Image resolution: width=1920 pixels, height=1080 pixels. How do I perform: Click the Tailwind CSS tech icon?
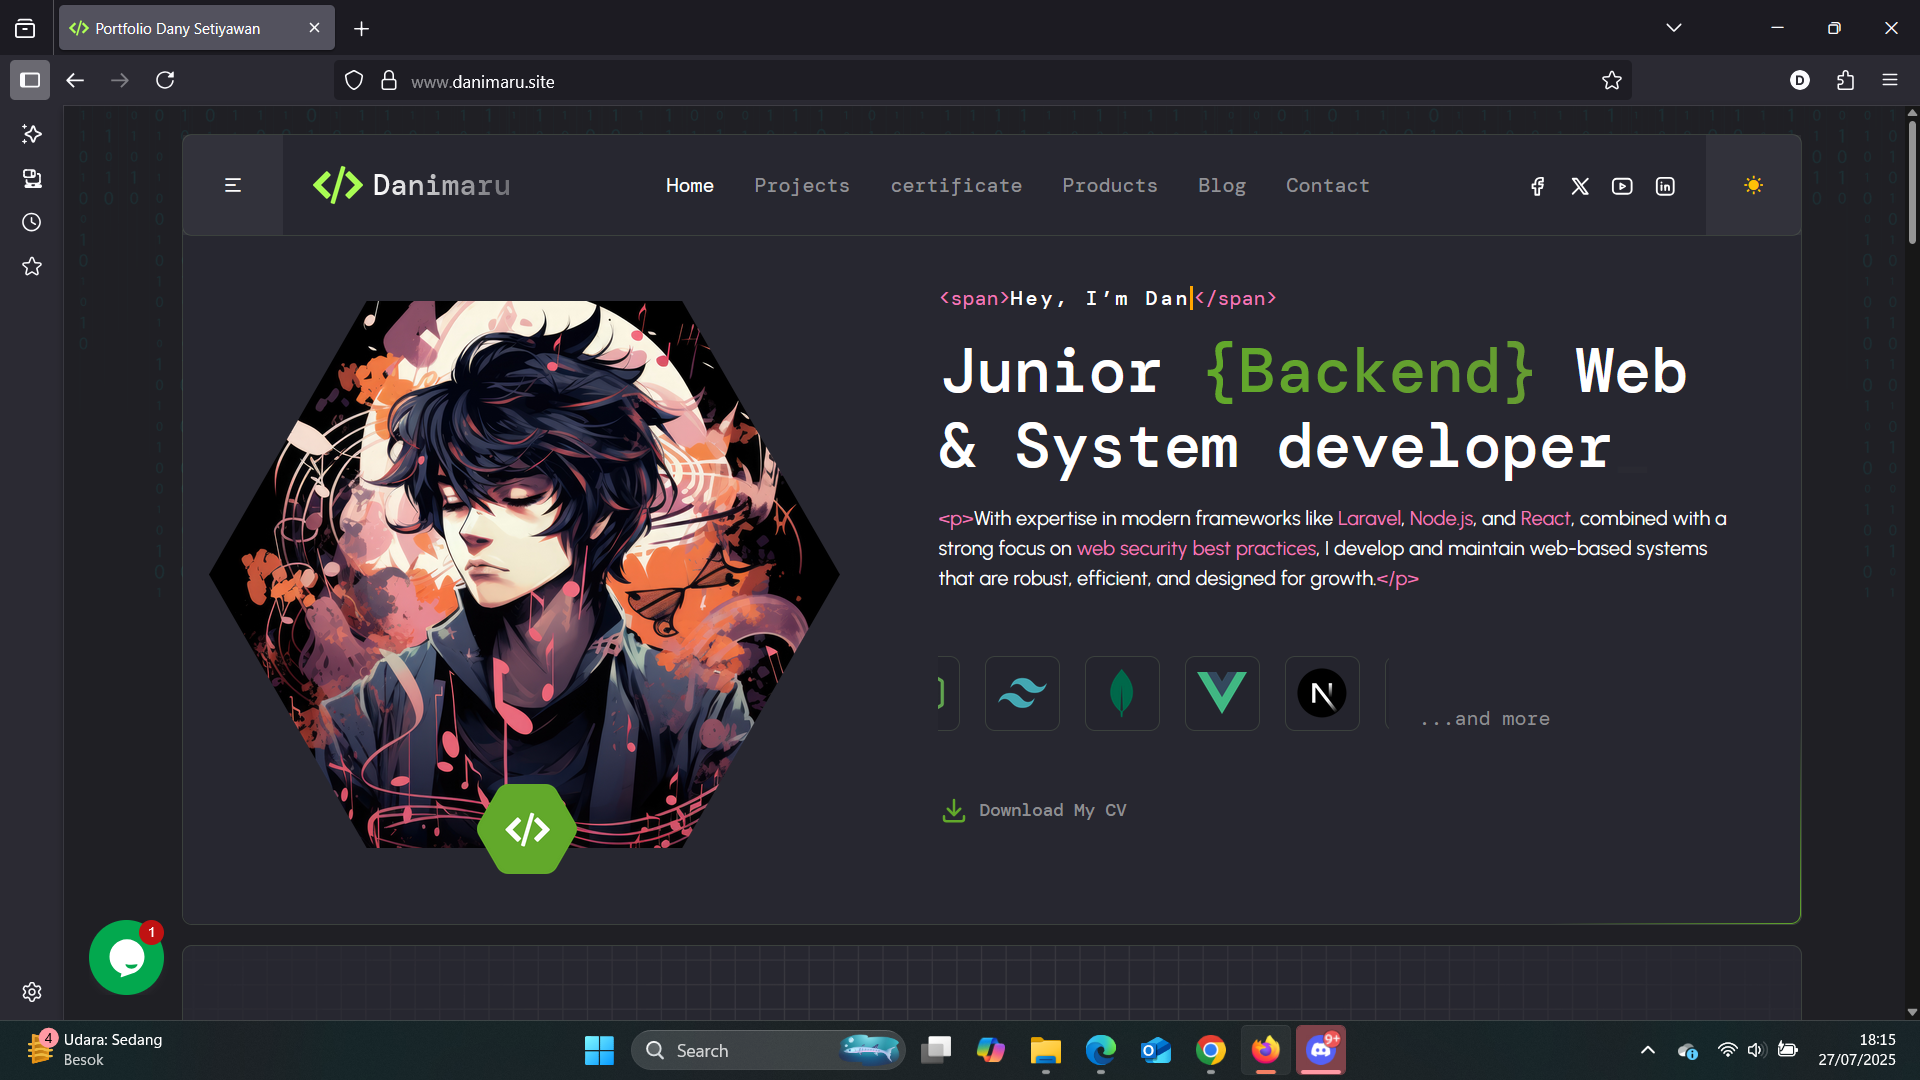[x=1022, y=693]
